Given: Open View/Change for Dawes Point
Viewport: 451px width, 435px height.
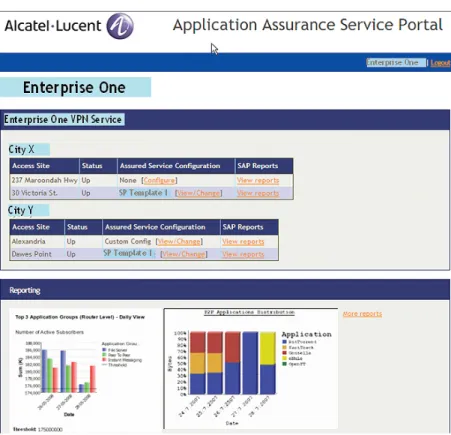Looking at the screenshot, I should click(x=184, y=254).
